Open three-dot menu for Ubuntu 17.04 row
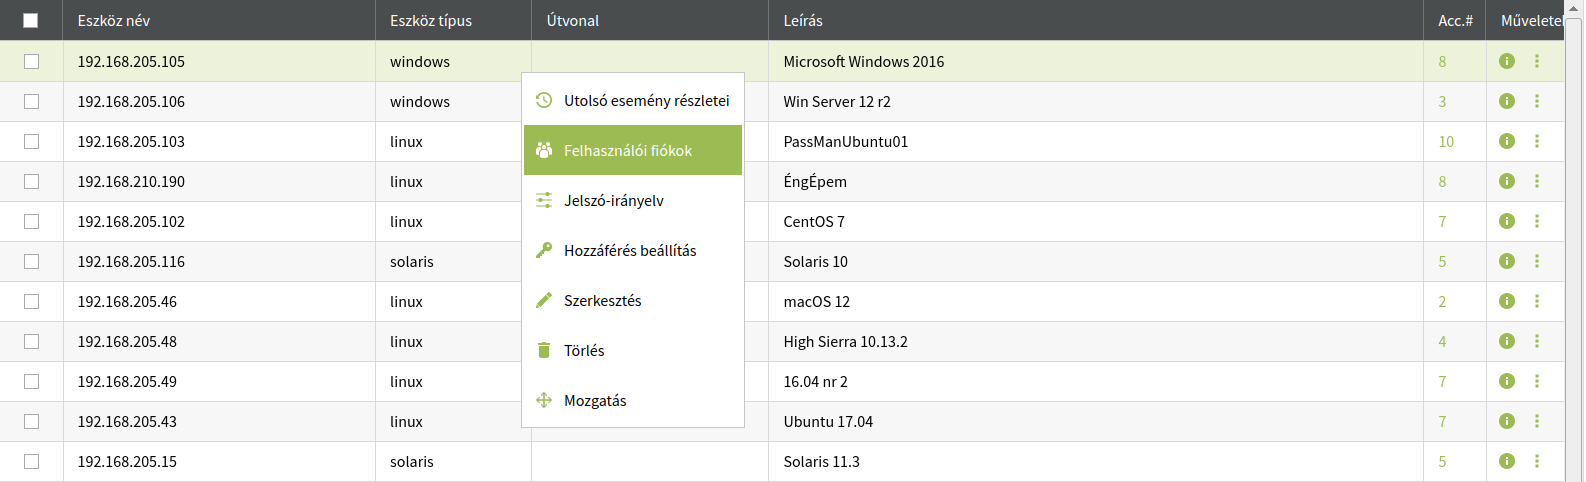Screen dimensions: 1586x482 click(1537, 421)
